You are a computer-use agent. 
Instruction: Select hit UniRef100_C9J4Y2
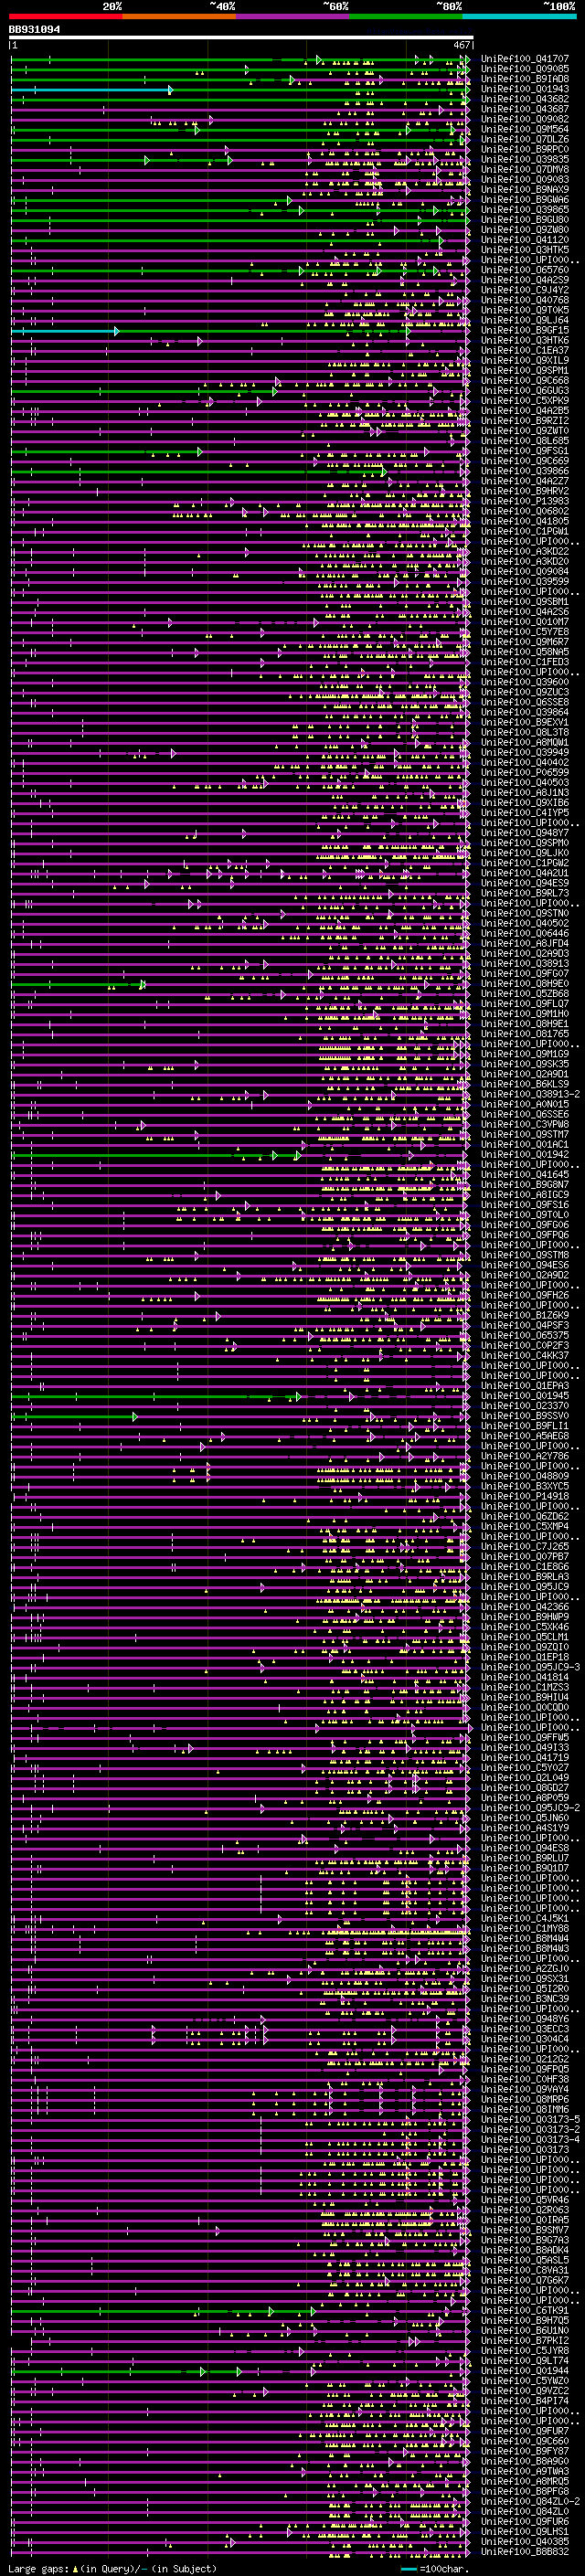pos(525,290)
